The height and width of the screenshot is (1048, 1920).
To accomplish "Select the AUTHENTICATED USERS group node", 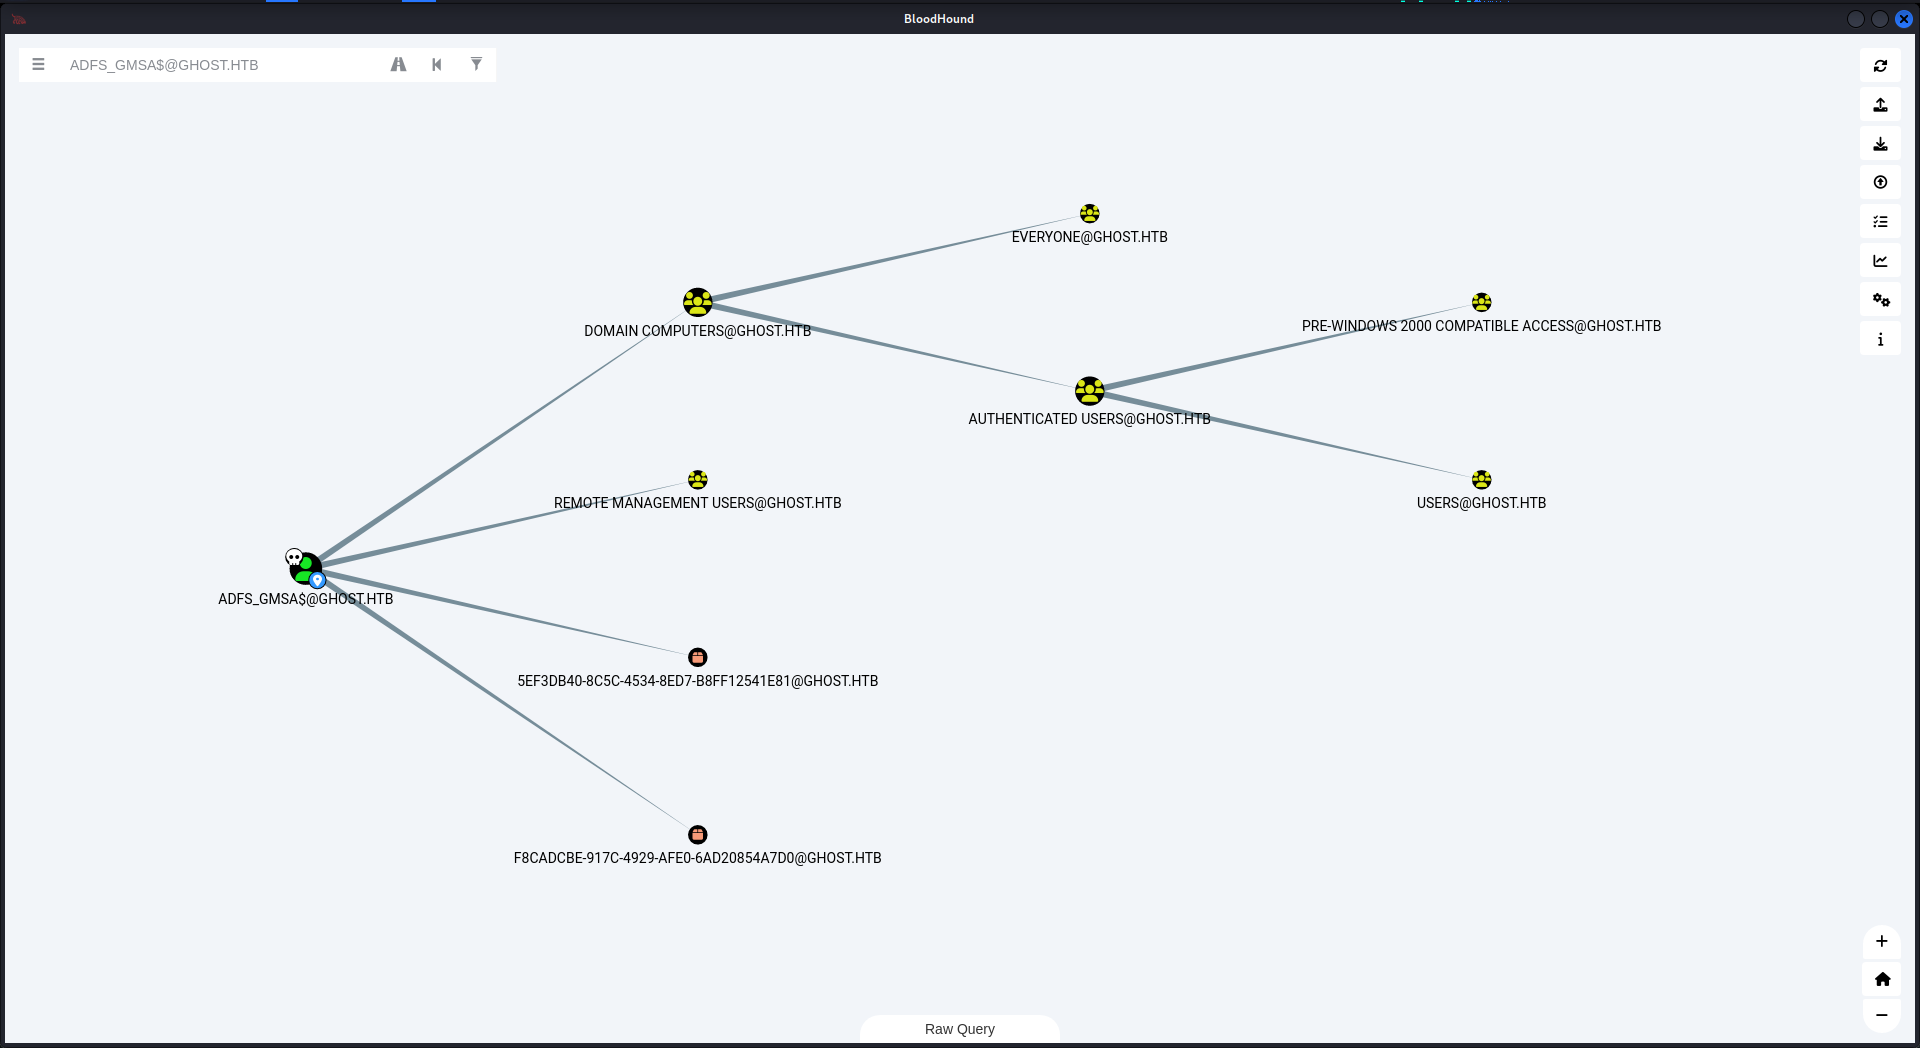I will coord(1090,391).
